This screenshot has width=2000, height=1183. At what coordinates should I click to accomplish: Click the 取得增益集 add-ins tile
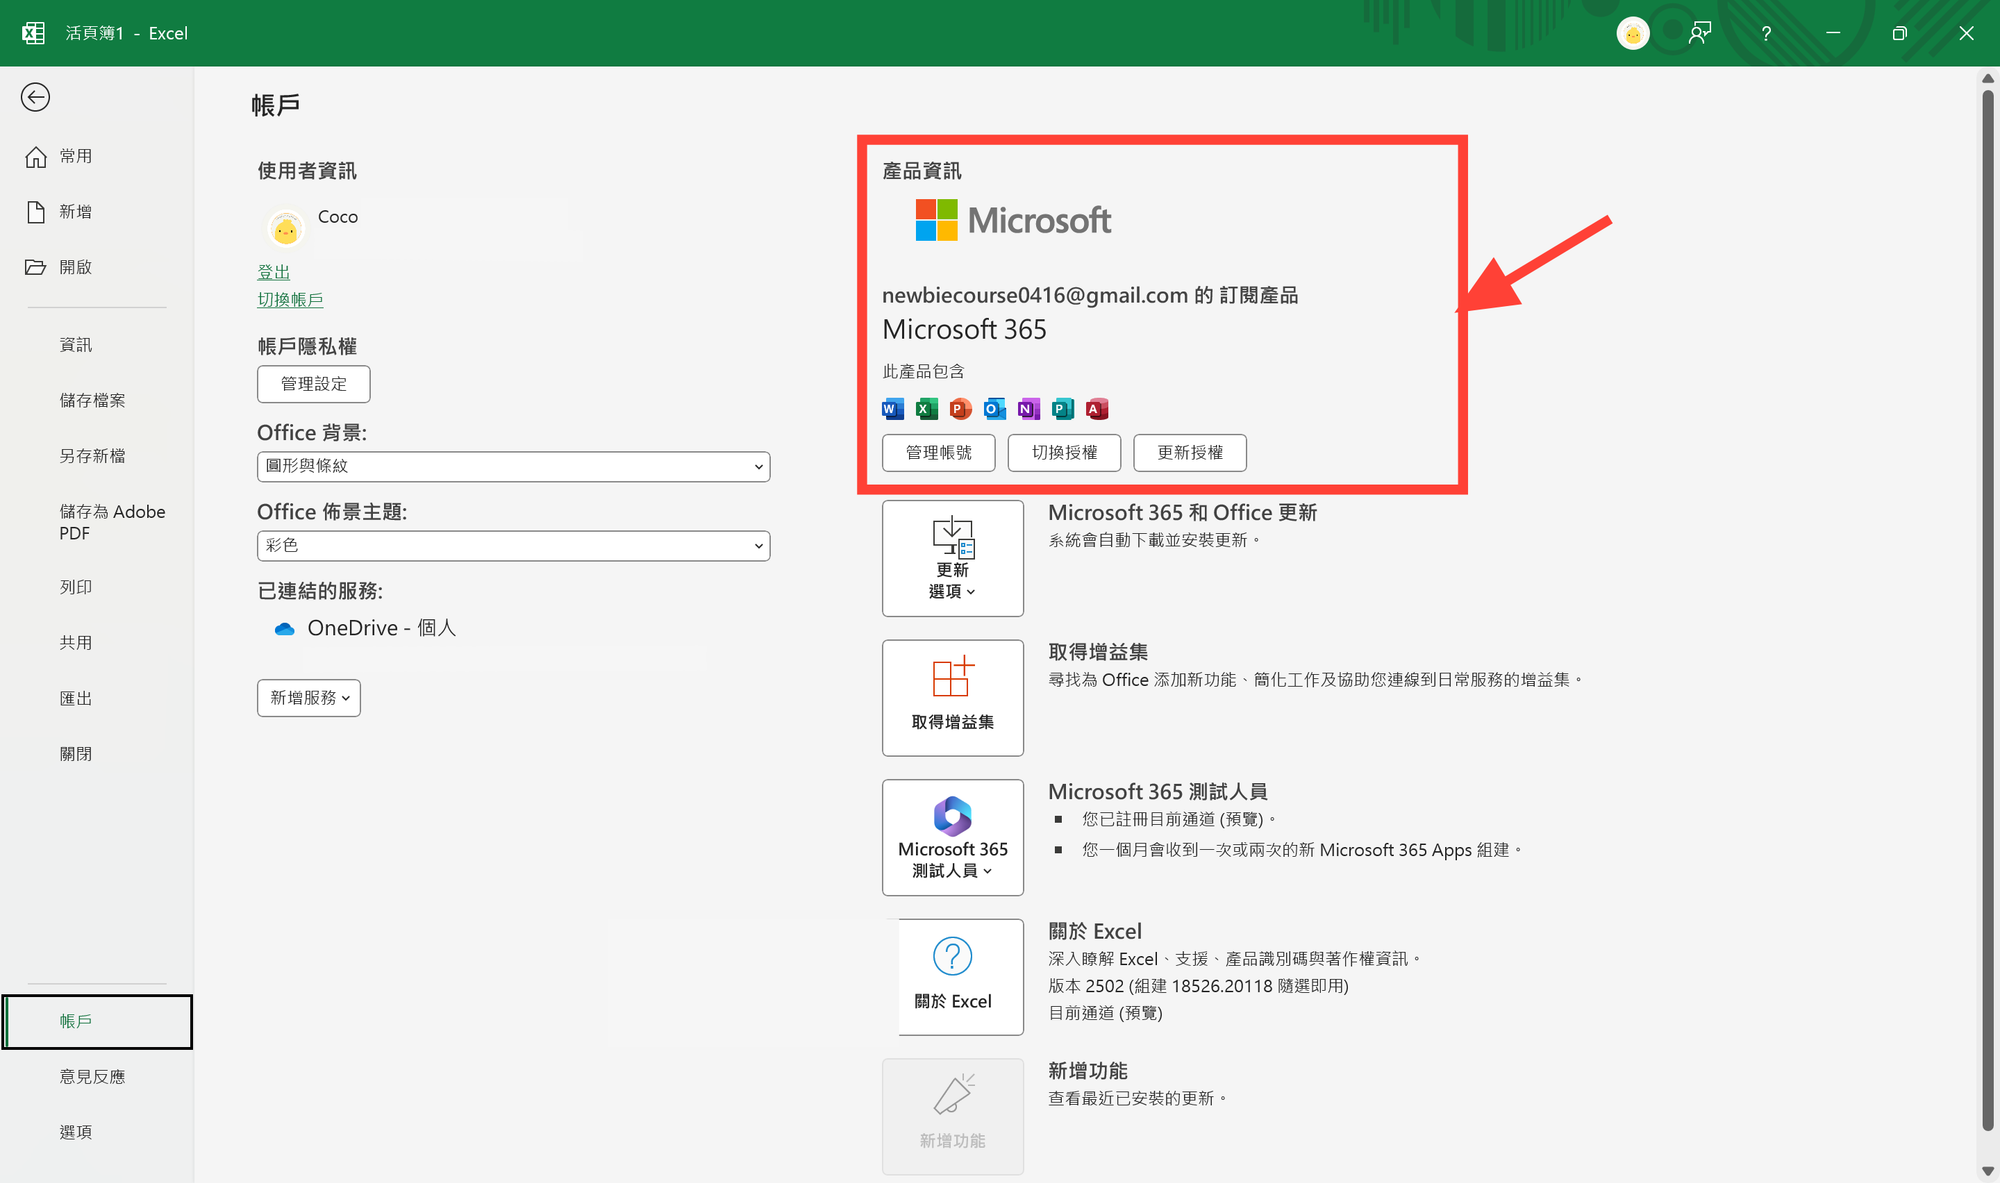(952, 697)
